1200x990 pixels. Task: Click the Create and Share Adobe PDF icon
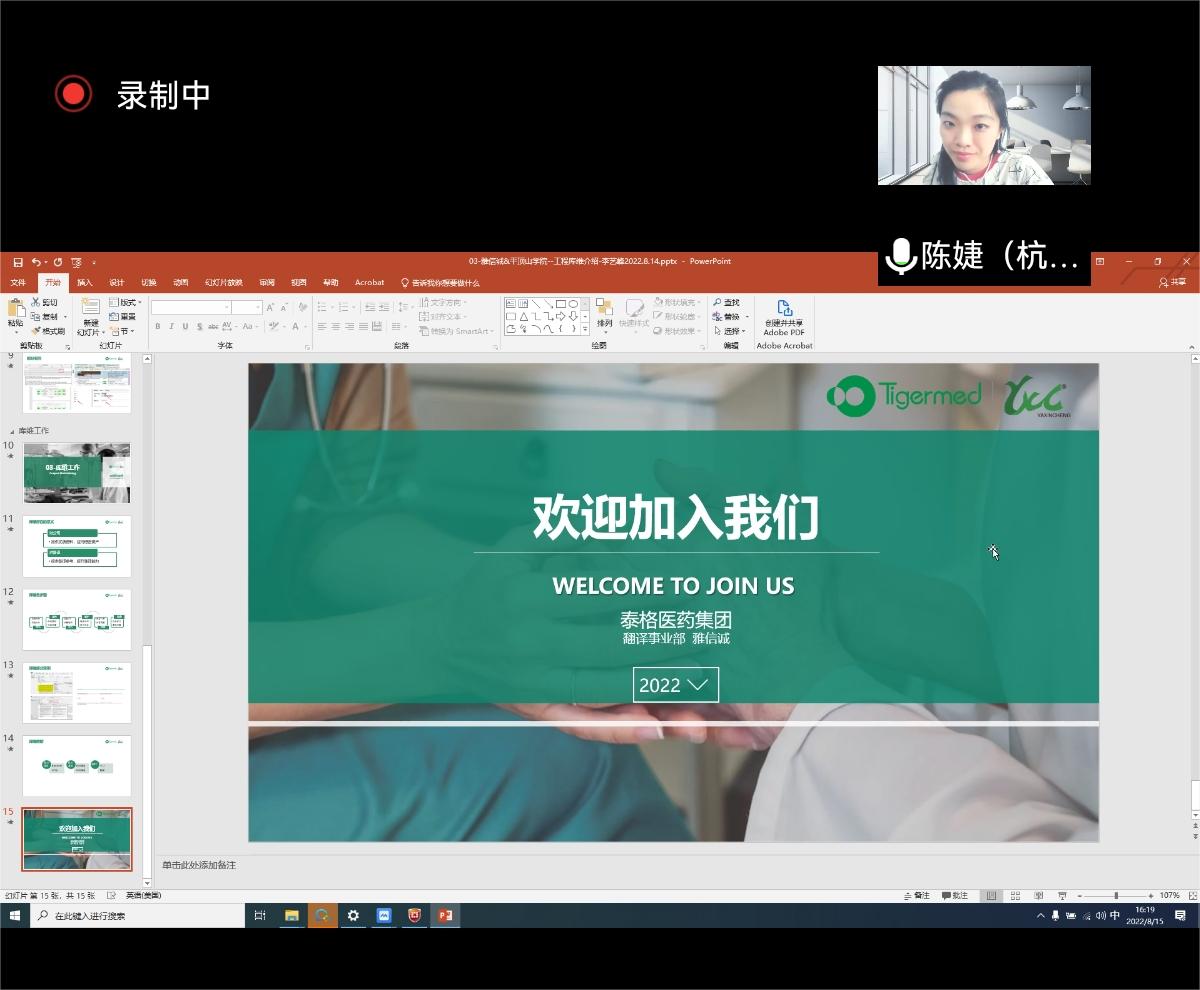785,308
